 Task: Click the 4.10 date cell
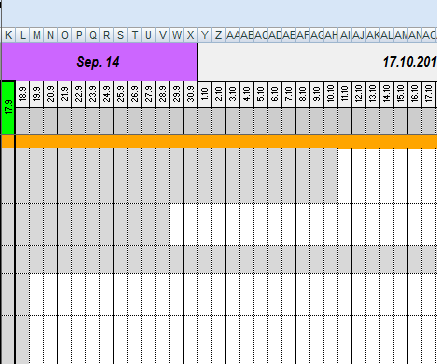tap(247, 94)
